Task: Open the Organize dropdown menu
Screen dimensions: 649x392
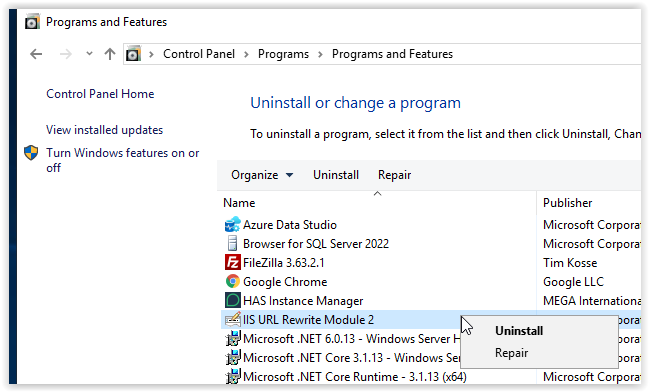Action: tap(262, 175)
